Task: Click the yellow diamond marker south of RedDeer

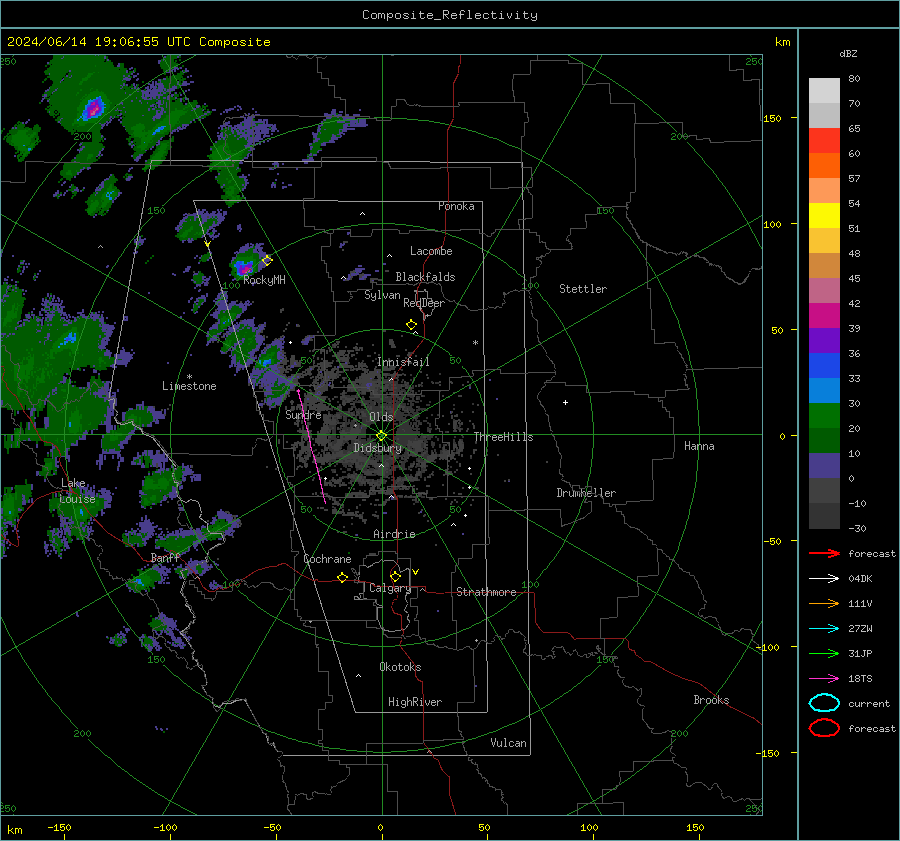Action: coord(412,325)
